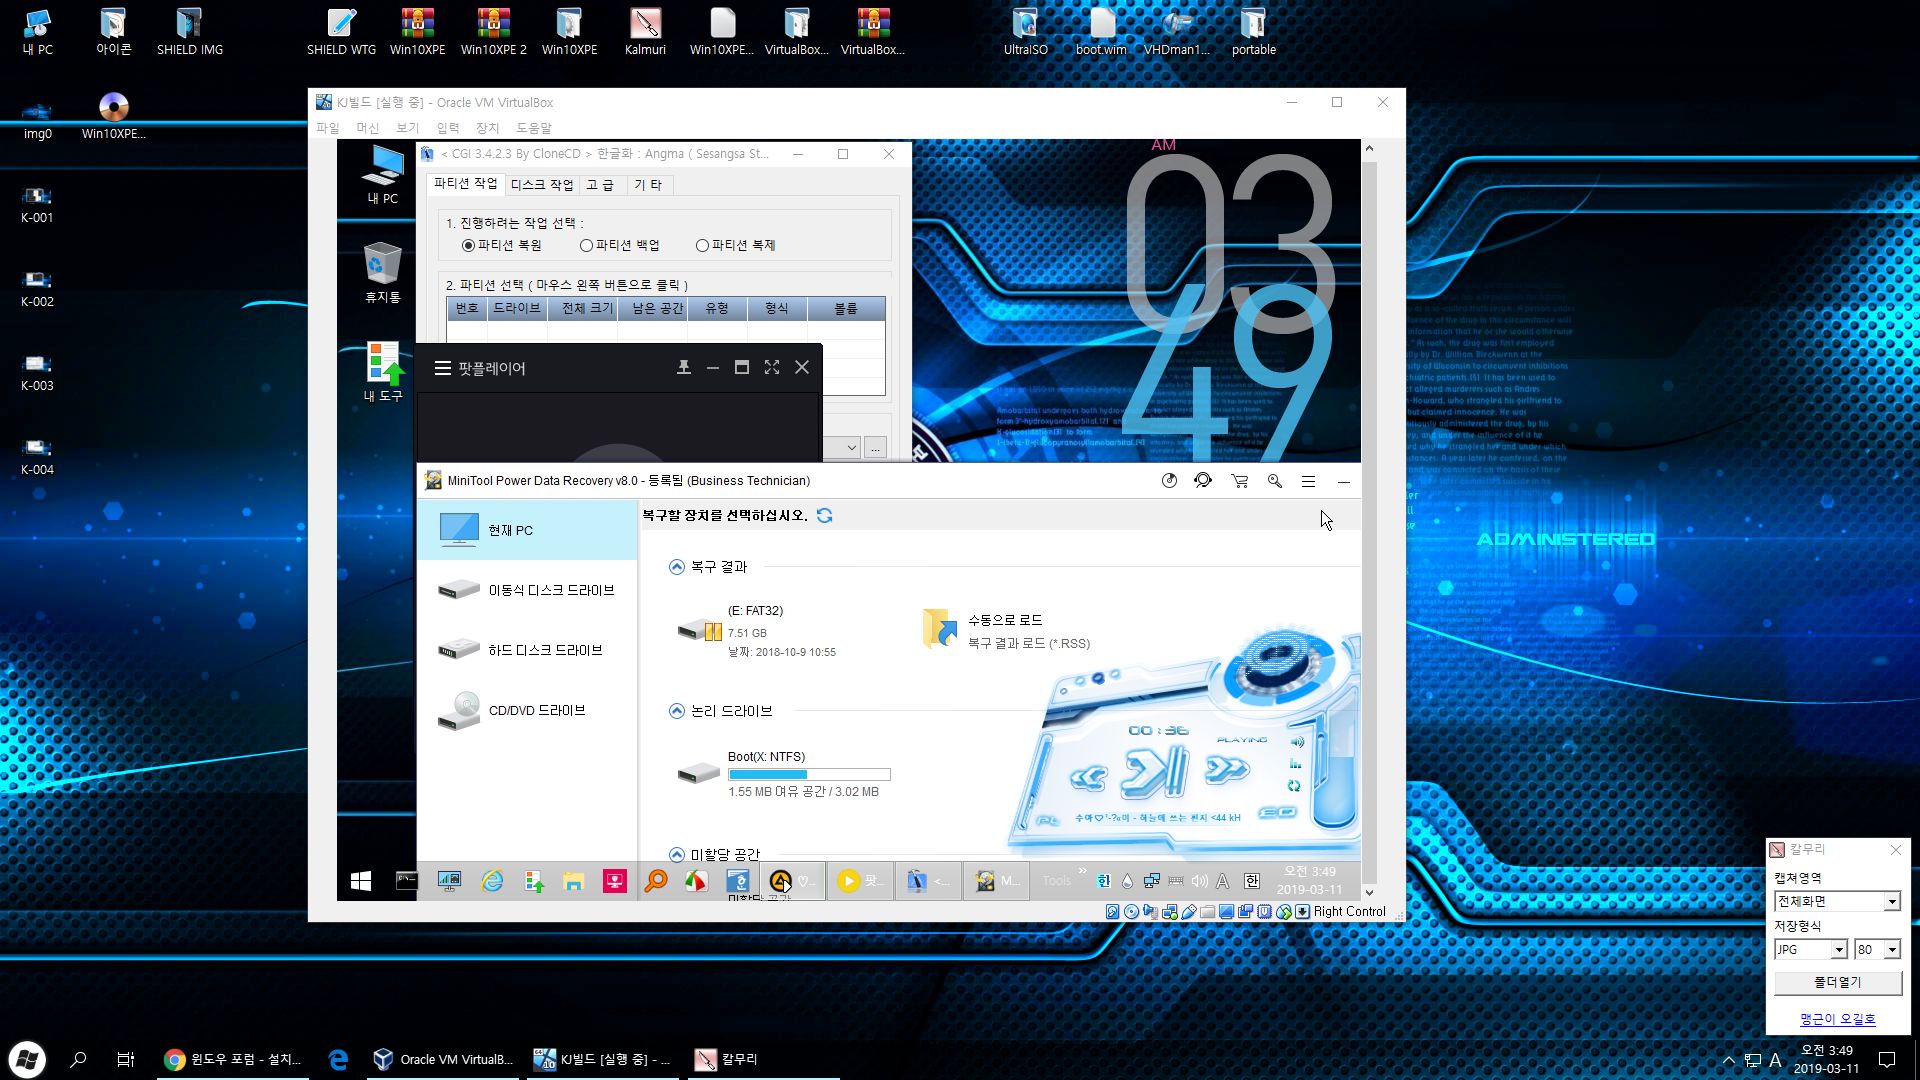Click the music widget speaker mute icon

pyautogui.click(x=1298, y=742)
